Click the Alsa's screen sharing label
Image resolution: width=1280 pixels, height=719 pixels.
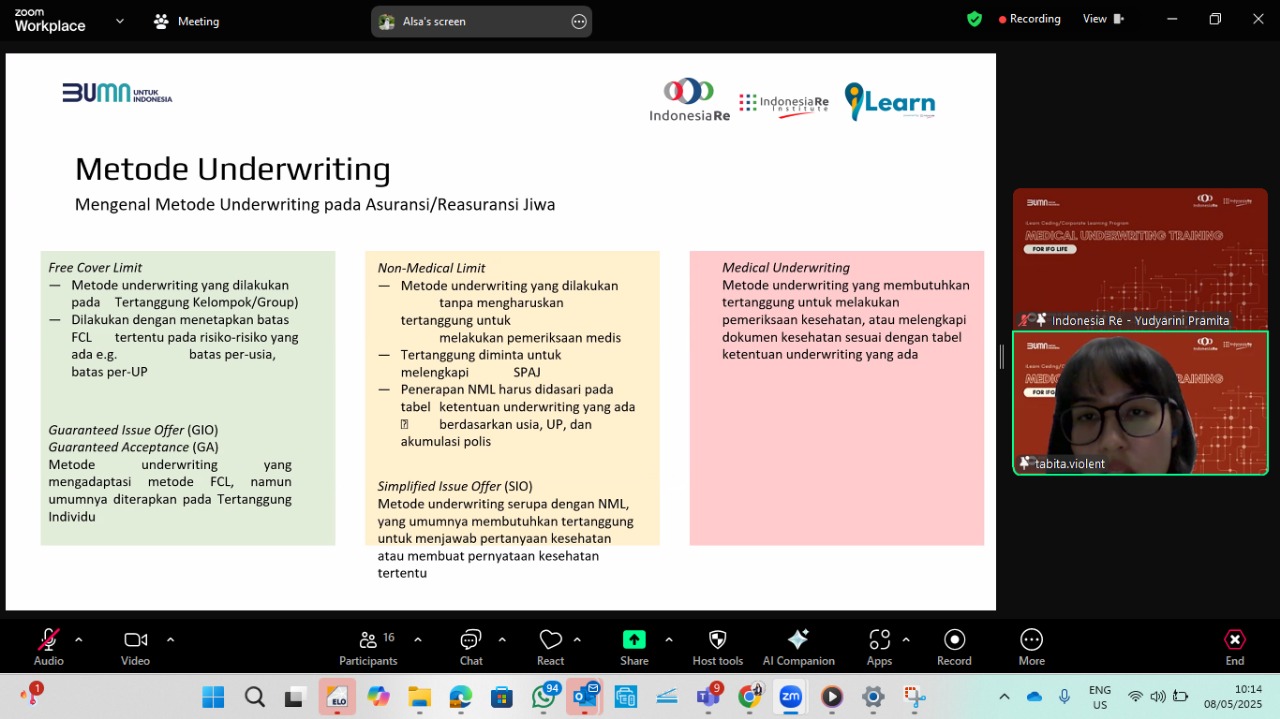pos(434,21)
